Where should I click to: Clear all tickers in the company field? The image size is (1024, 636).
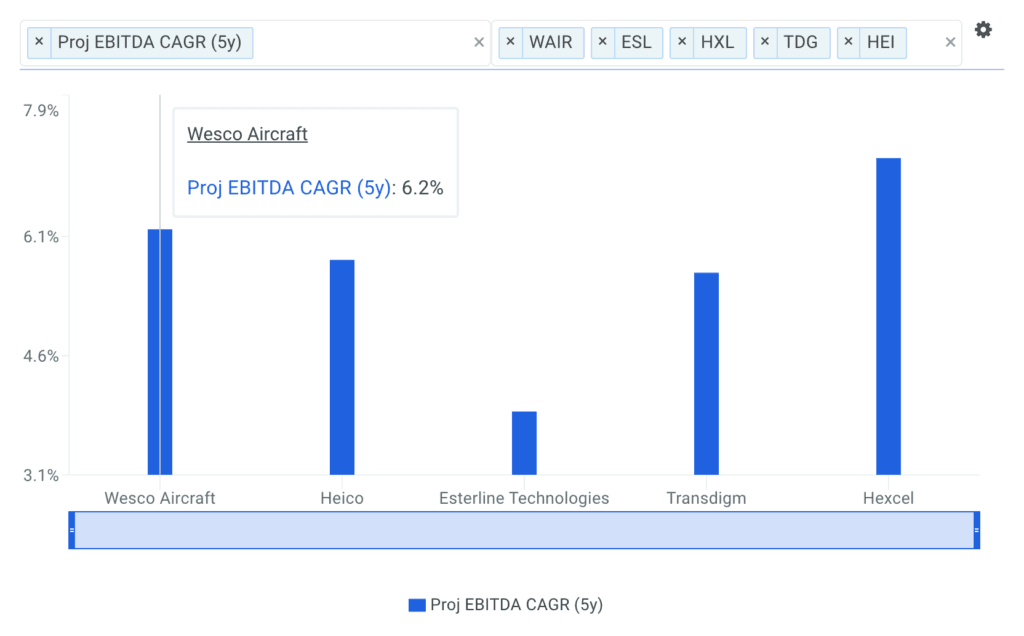[x=950, y=42]
